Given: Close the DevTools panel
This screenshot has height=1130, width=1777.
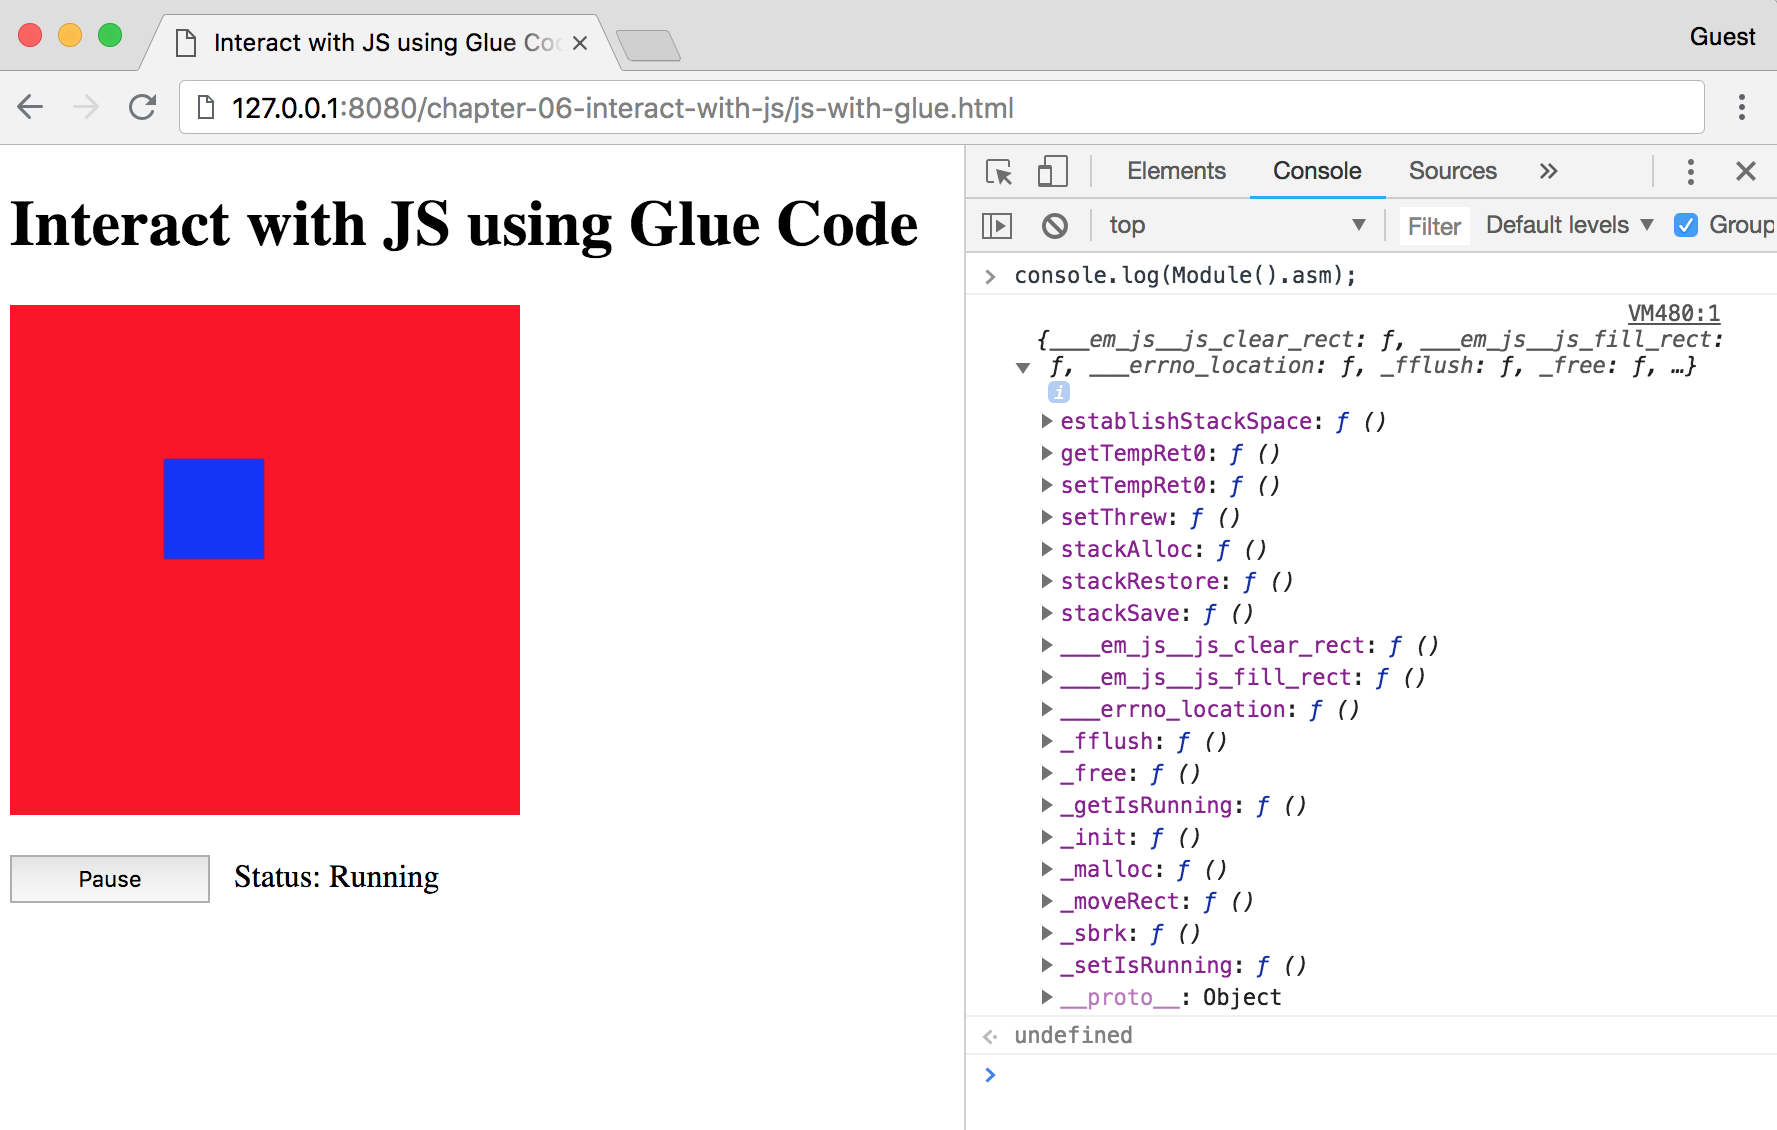Looking at the screenshot, I should tap(1745, 172).
